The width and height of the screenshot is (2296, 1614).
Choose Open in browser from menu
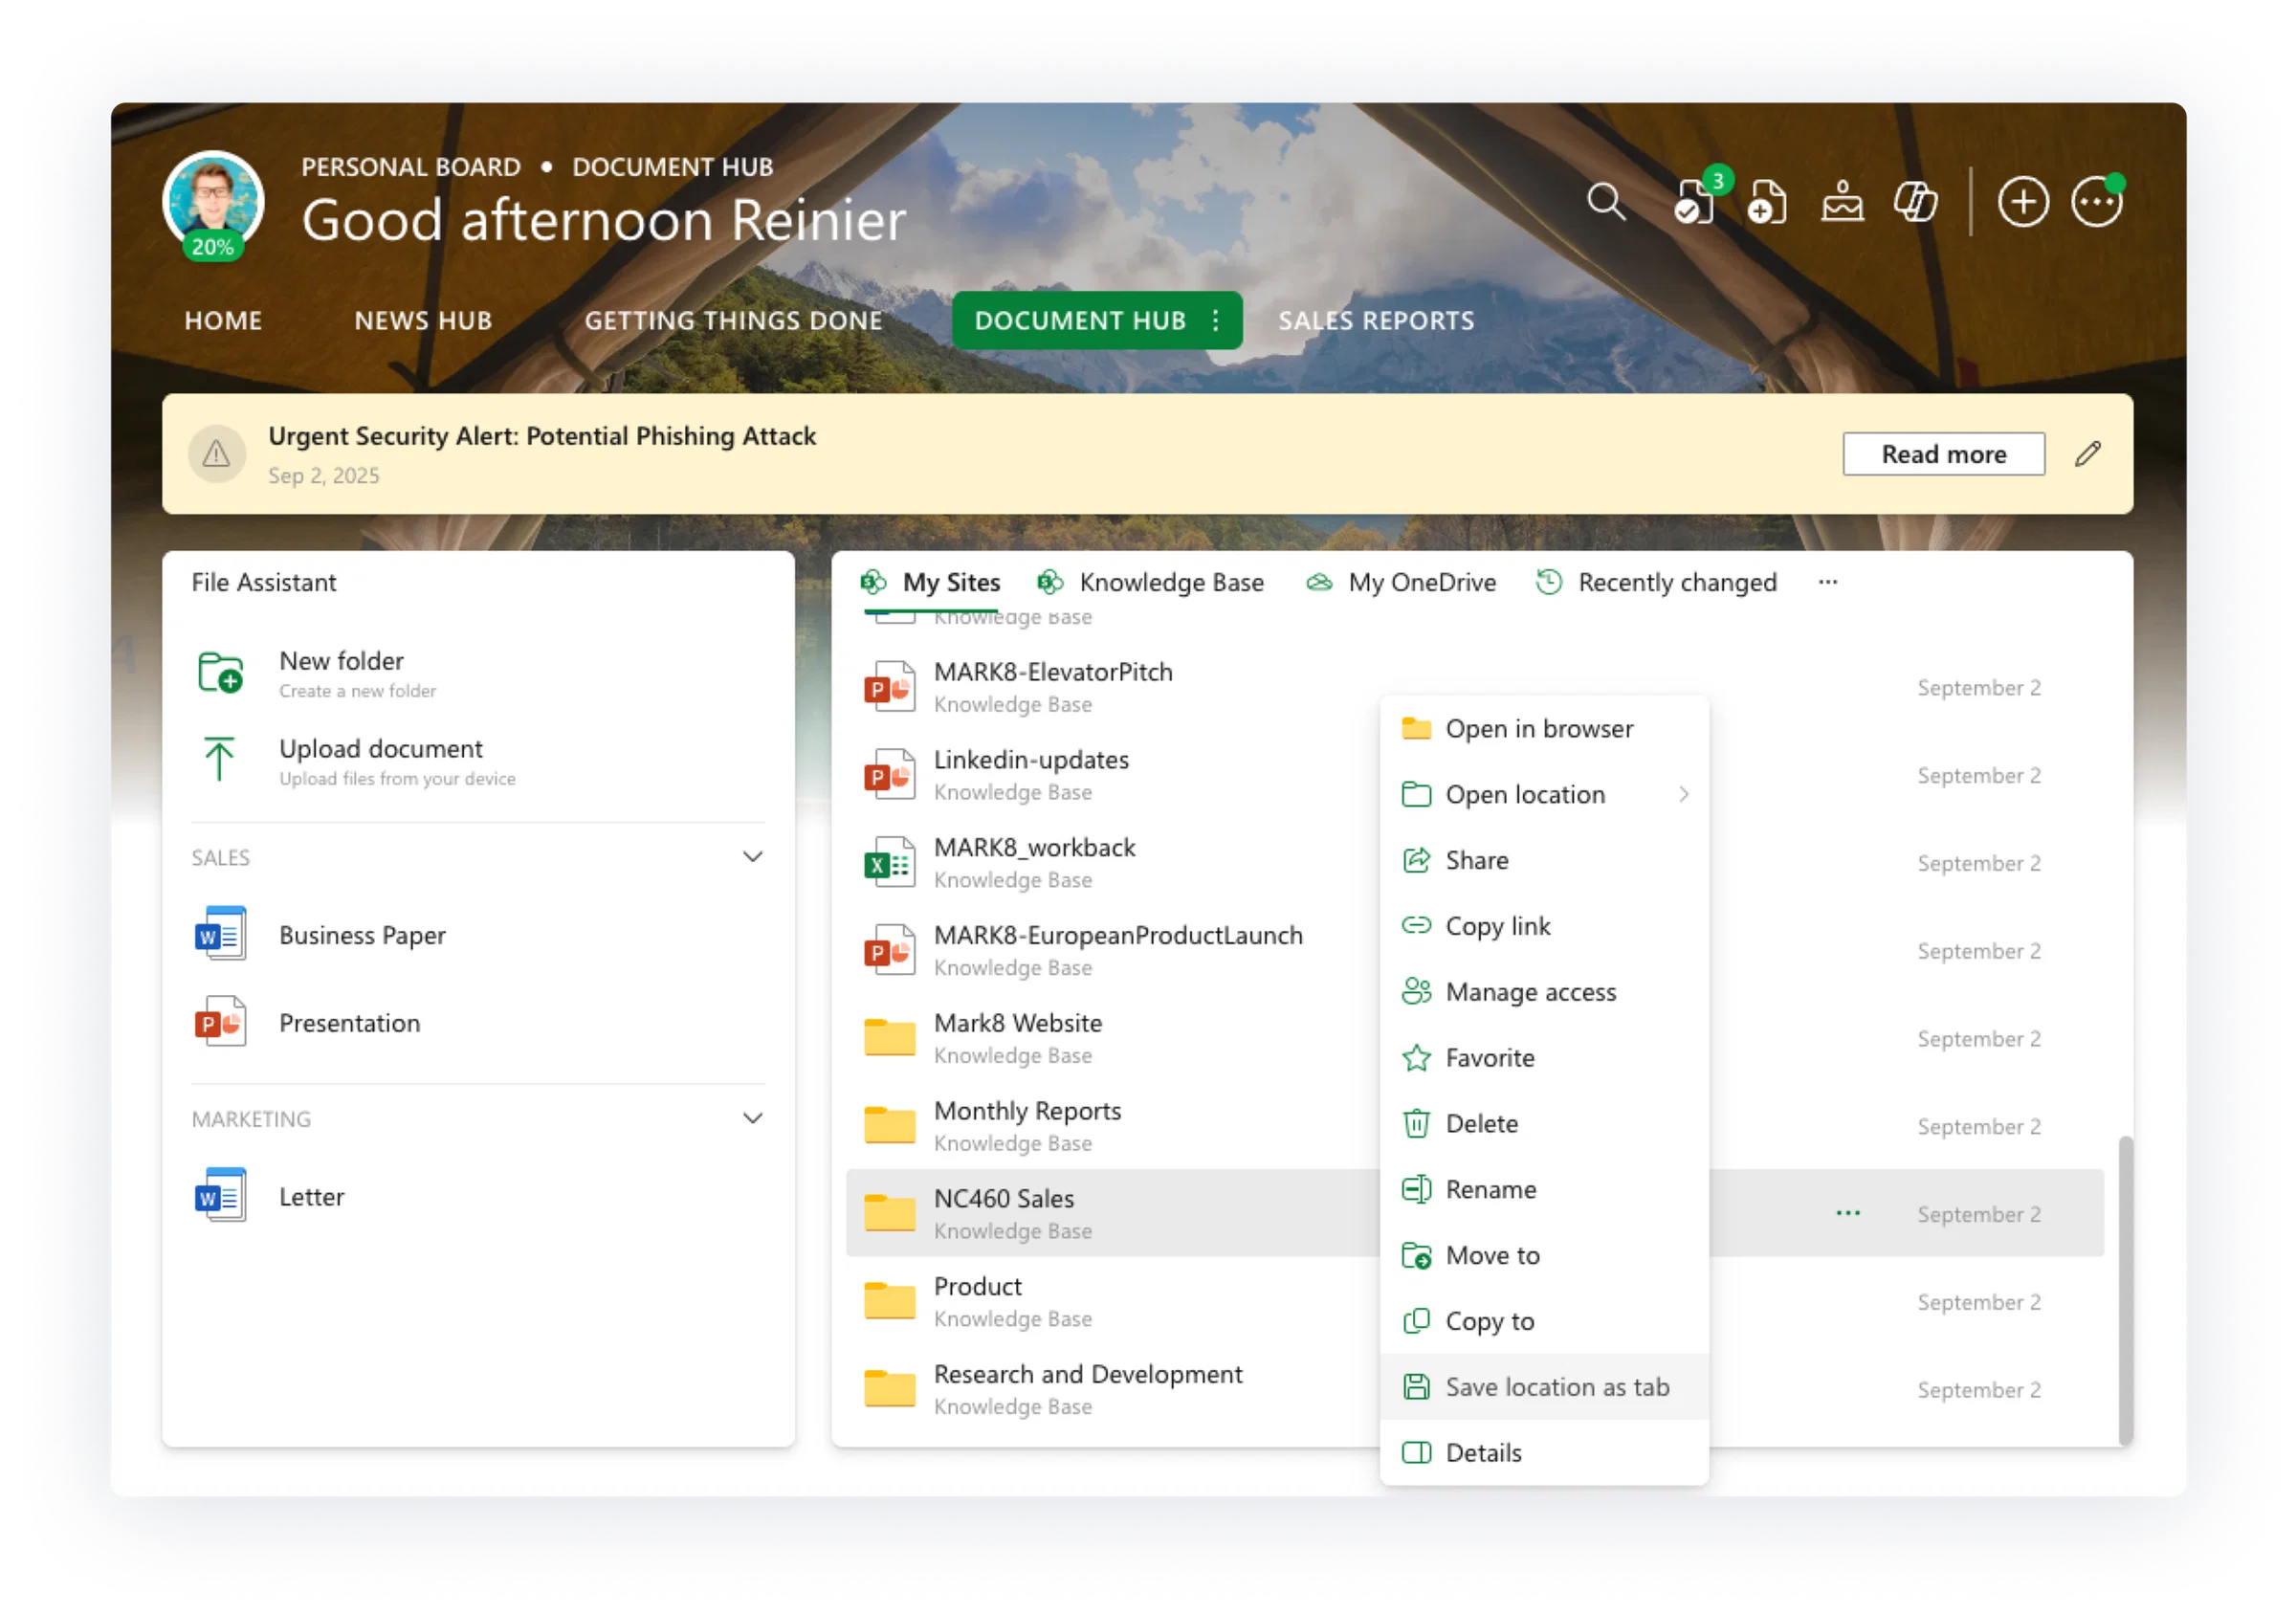[1544, 728]
